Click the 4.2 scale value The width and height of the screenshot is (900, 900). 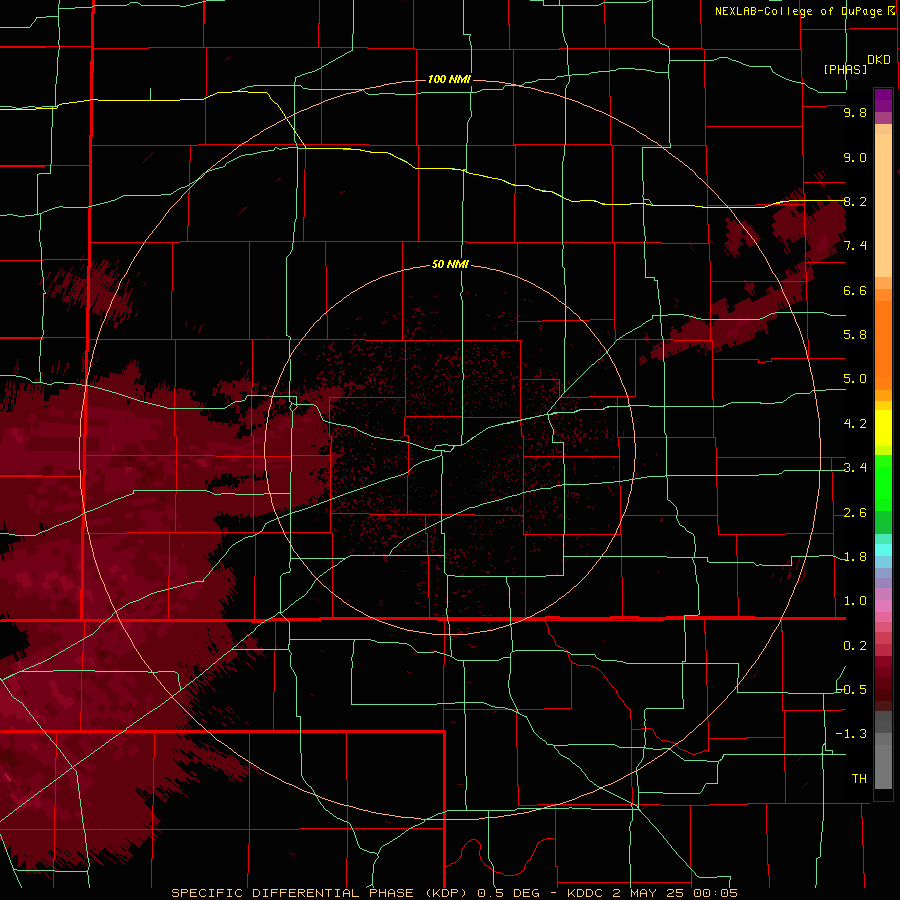[x=855, y=424]
